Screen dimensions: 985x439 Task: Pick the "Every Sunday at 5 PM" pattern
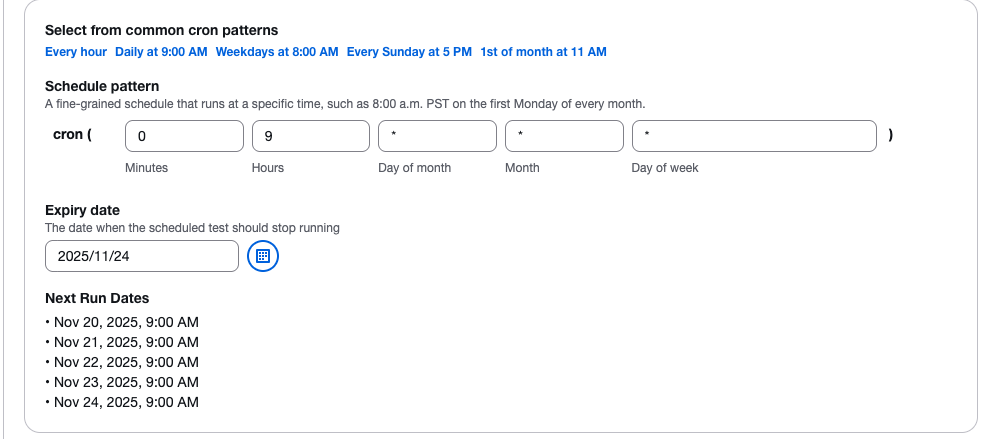pos(409,52)
